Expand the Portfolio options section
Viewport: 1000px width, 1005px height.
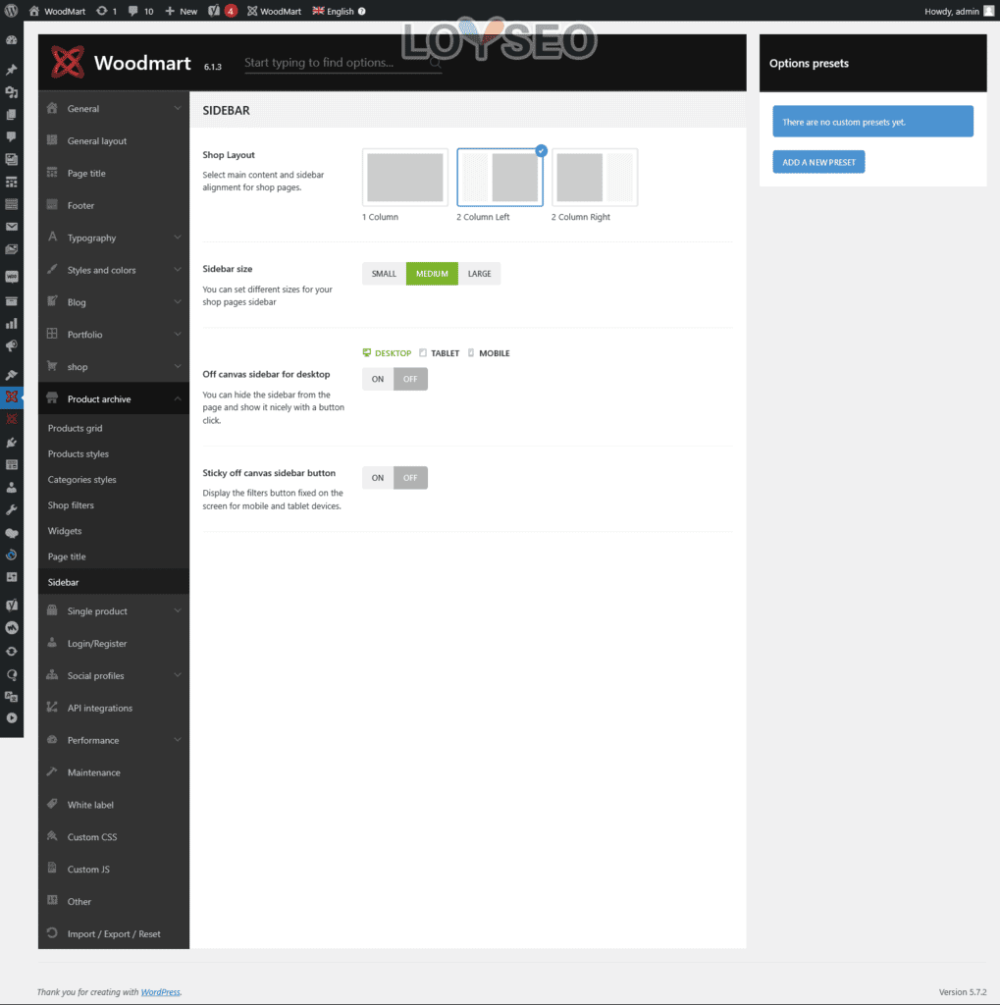click(113, 334)
